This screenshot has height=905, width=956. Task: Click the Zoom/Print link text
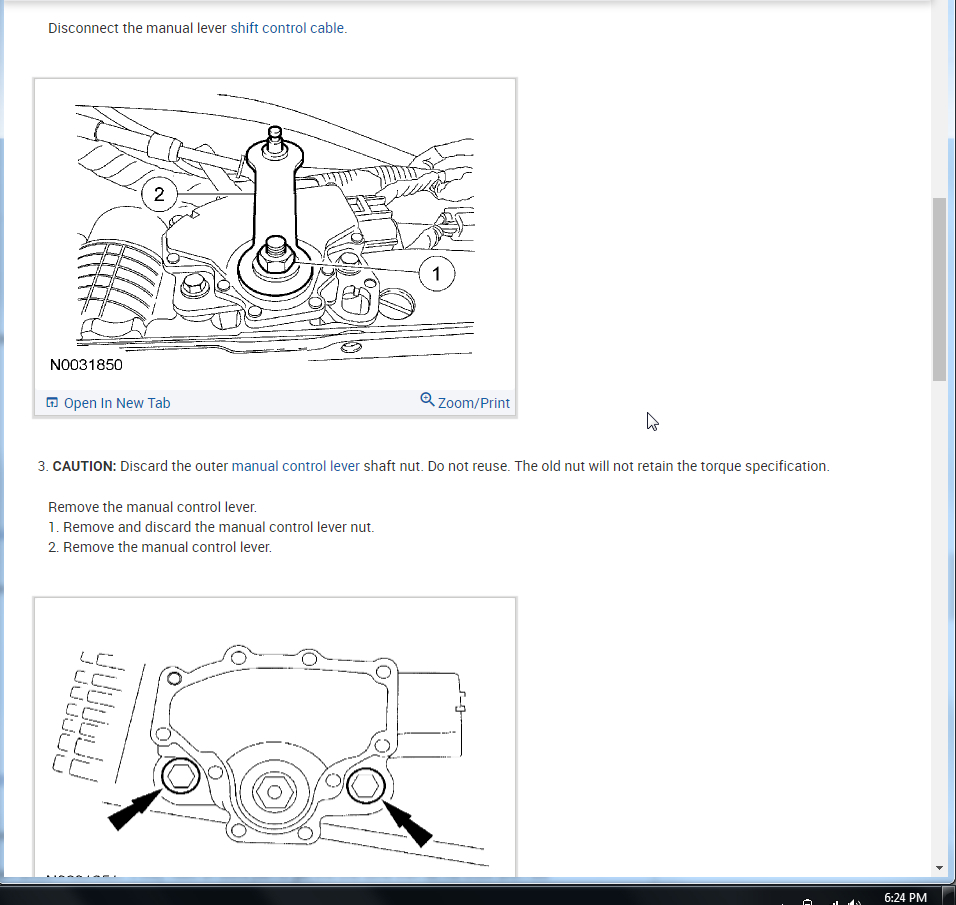tap(474, 403)
